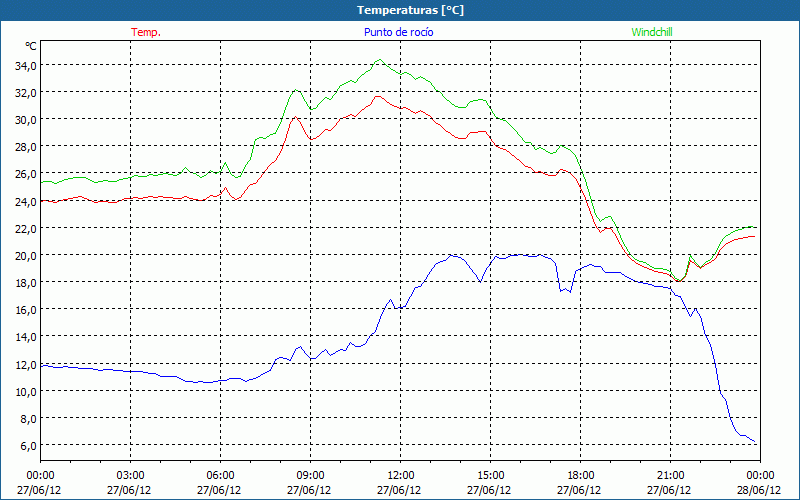The height and width of the screenshot is (500, 800).
Task: Click the 24,0 y-axis value
Action: [26, 202]
